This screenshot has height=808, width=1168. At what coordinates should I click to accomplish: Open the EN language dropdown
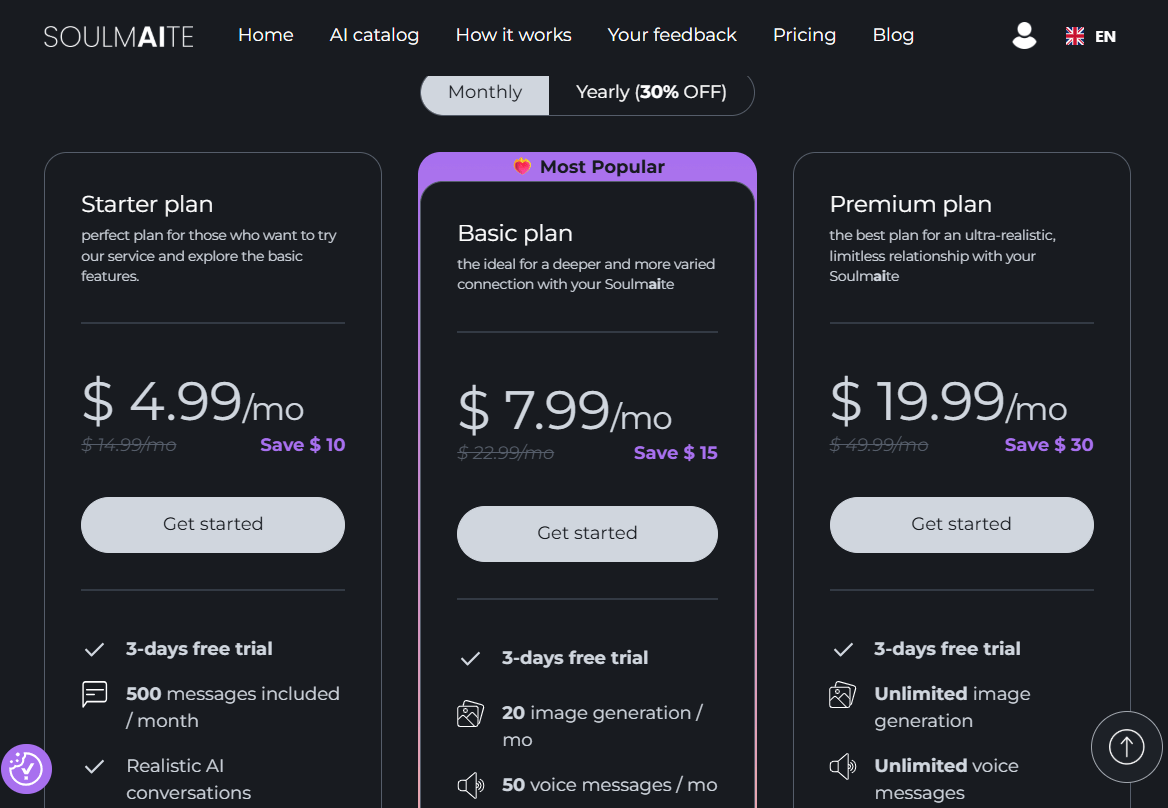[x=1105, y=36]
